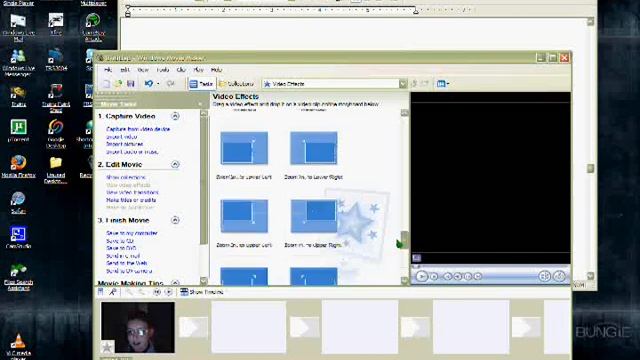Toggle the Tasks pane button

click(201, 84)
